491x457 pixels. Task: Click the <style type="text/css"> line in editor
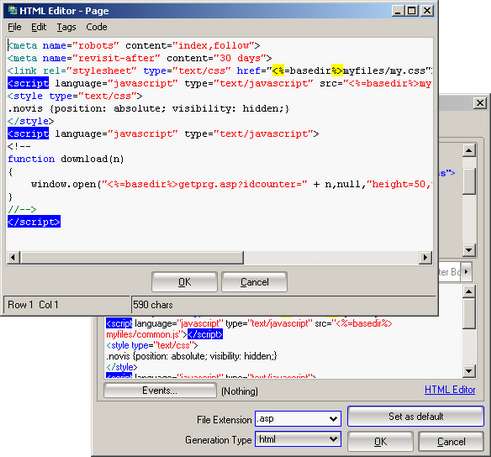tap(75, 96)
